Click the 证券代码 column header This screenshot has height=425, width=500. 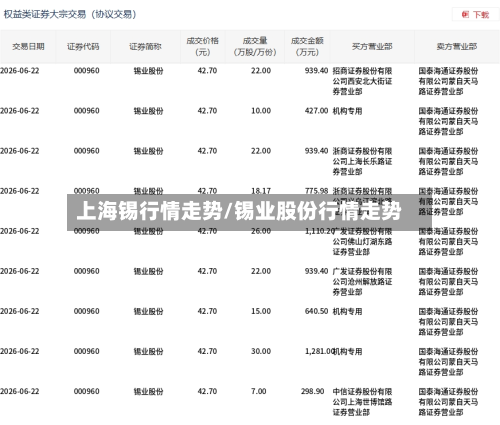(83, 46)
